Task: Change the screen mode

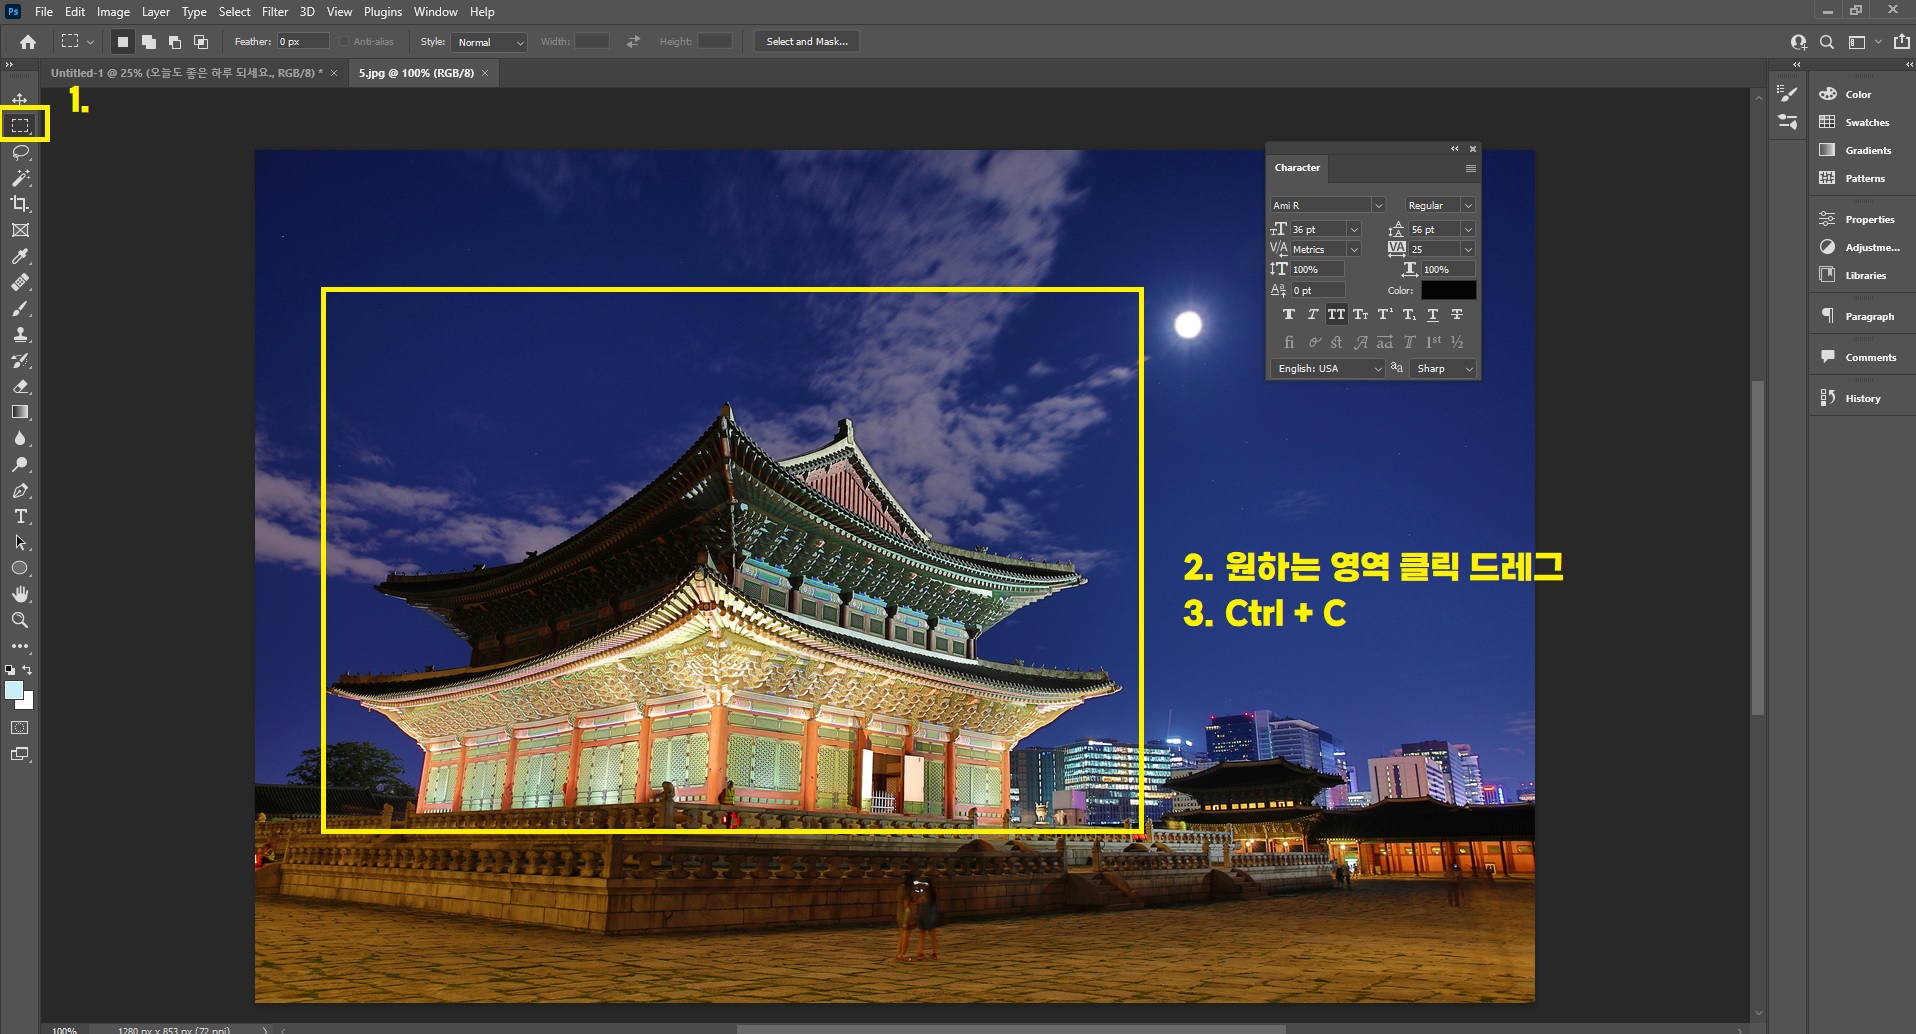Action: [x=20, y=754]
